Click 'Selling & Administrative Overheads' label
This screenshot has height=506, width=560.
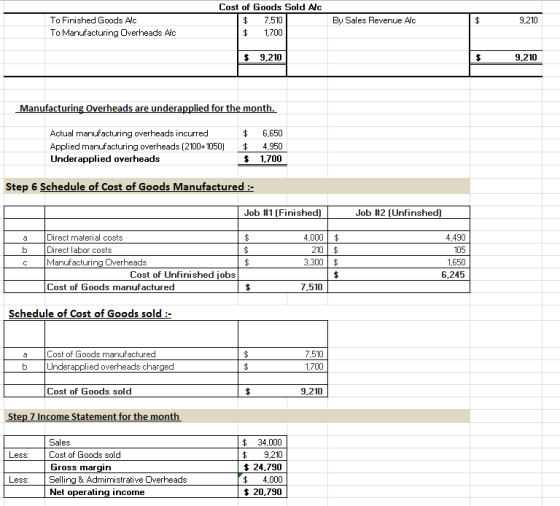click(118, 480)
